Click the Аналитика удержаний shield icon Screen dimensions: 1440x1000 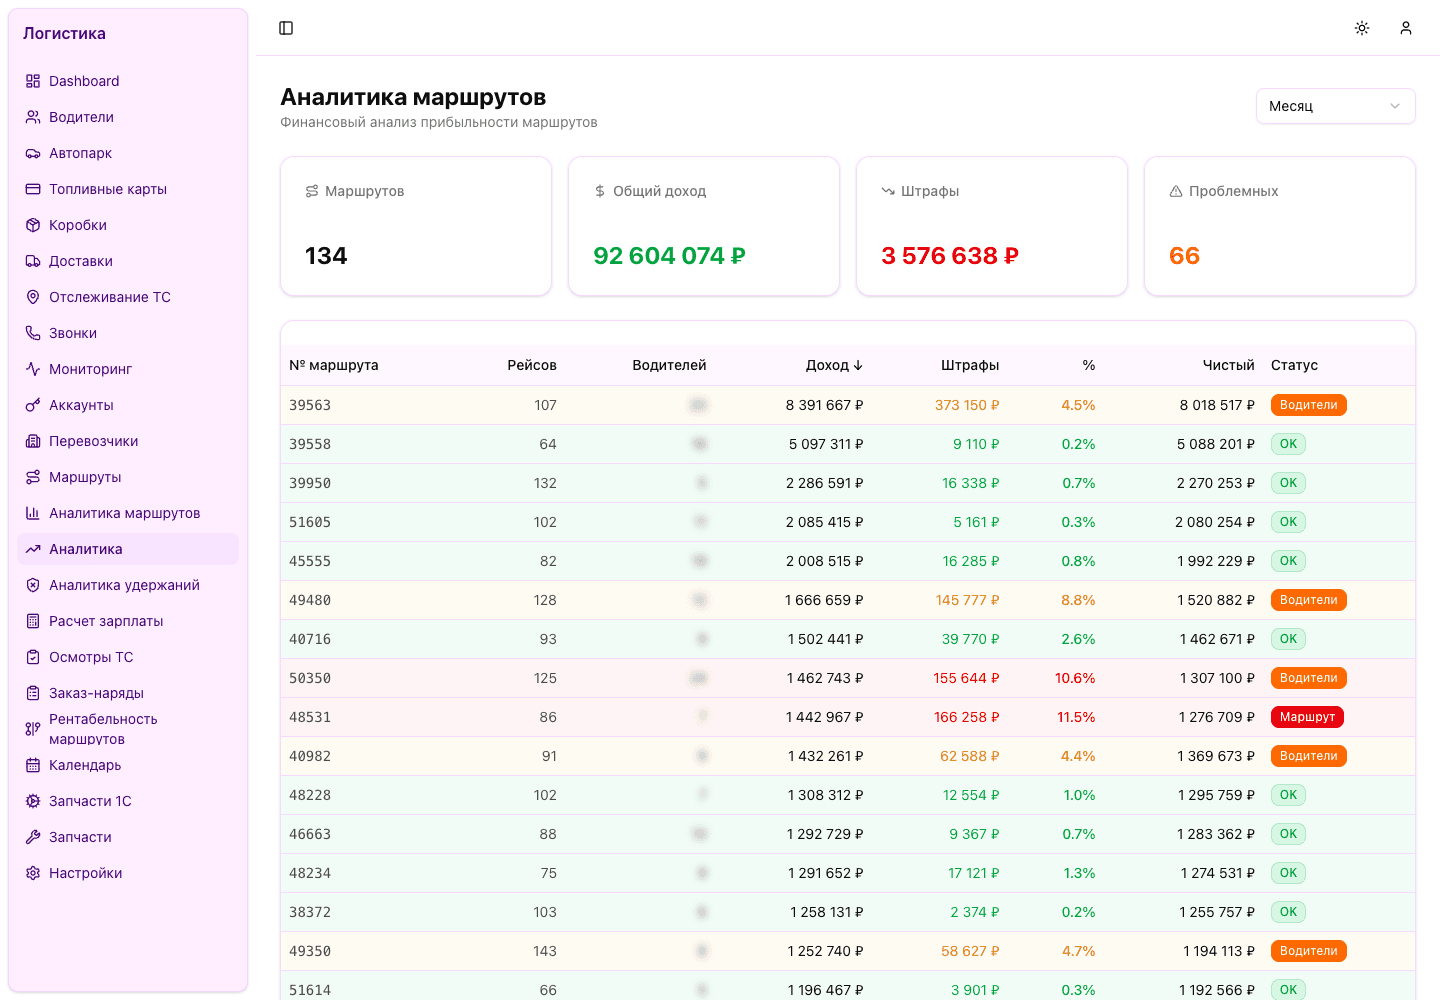point(33,585)
